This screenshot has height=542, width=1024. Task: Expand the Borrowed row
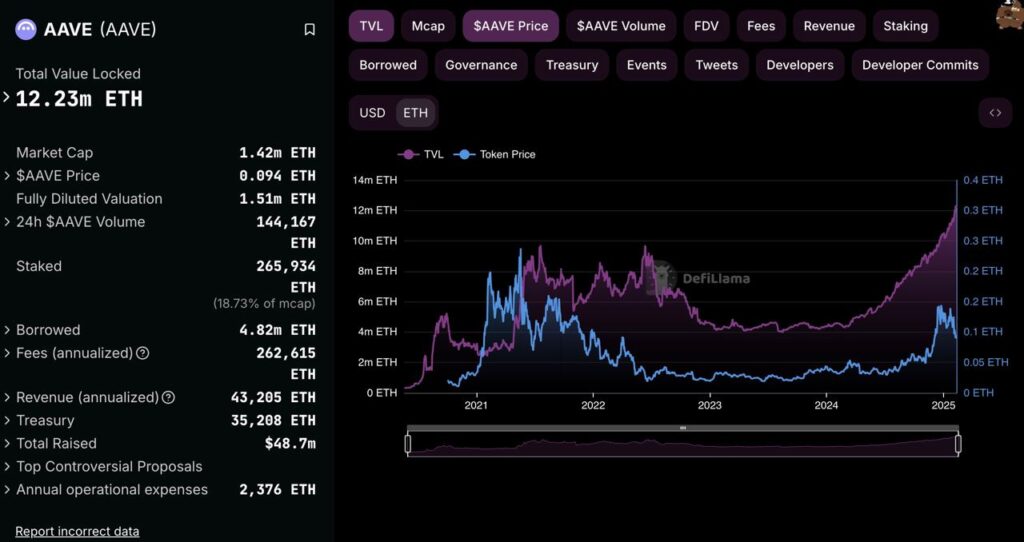(x=7, y=330)
